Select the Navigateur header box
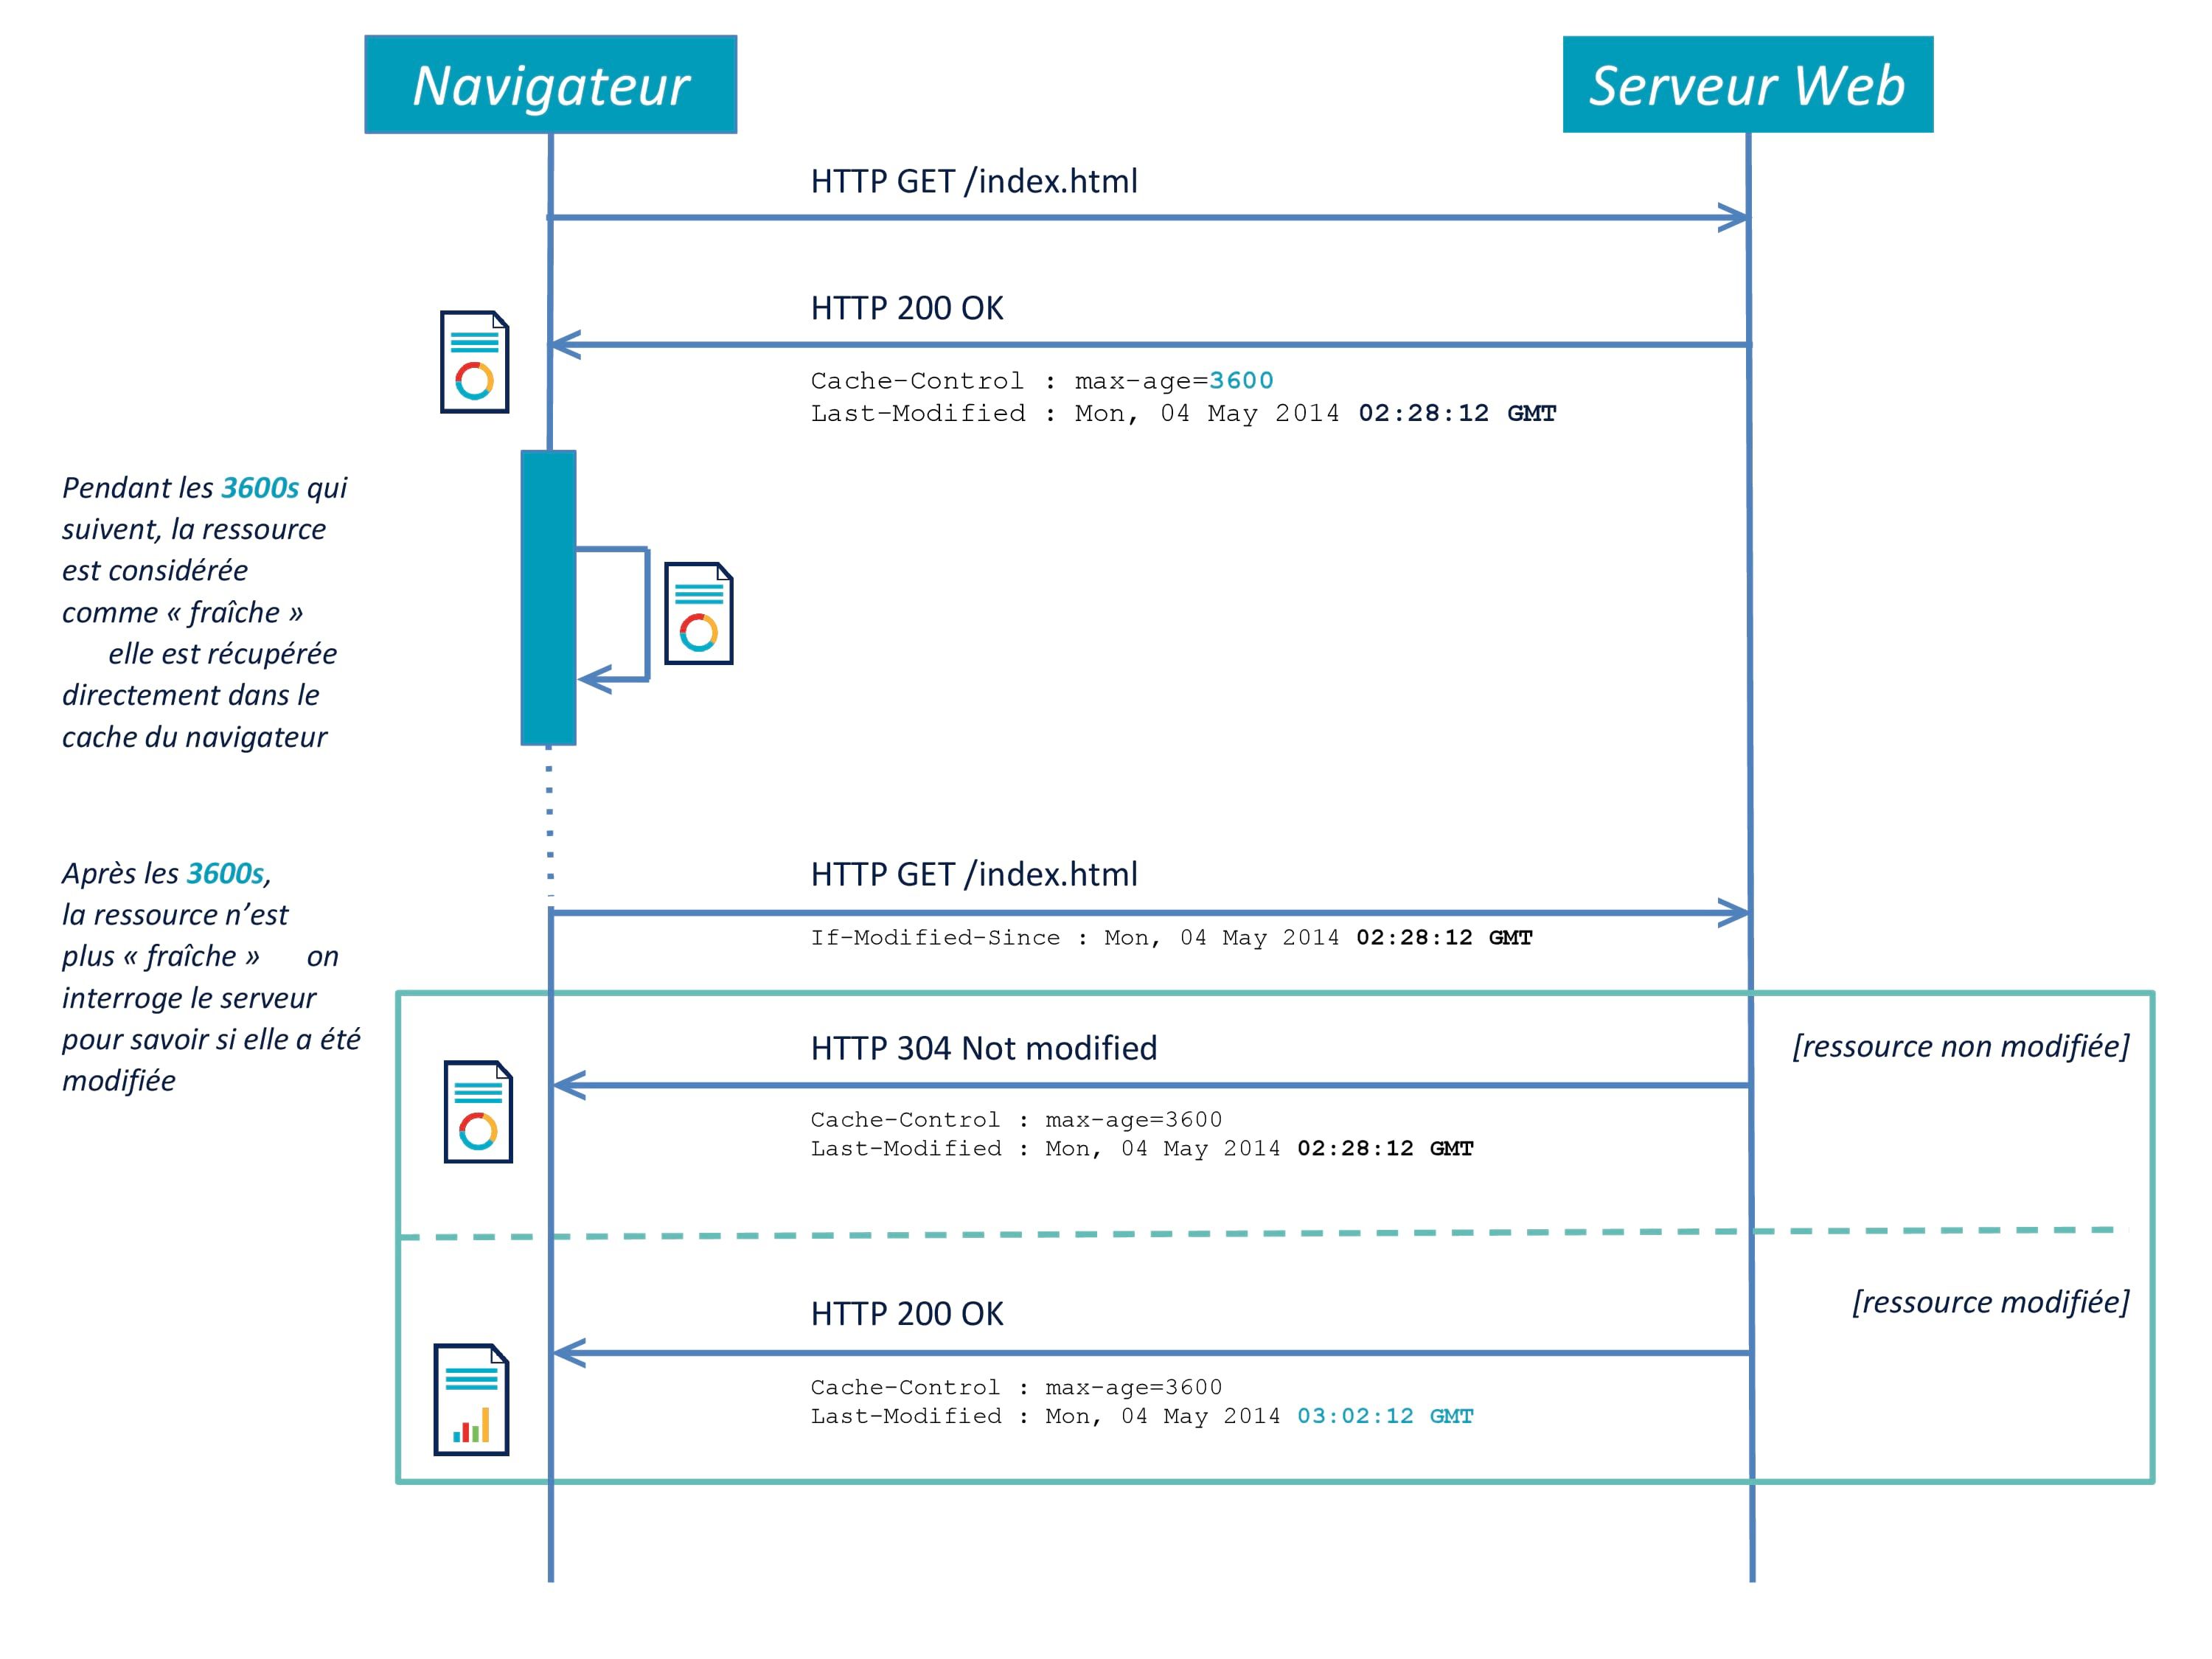The image size is (2212, 1659). point(550,85)
